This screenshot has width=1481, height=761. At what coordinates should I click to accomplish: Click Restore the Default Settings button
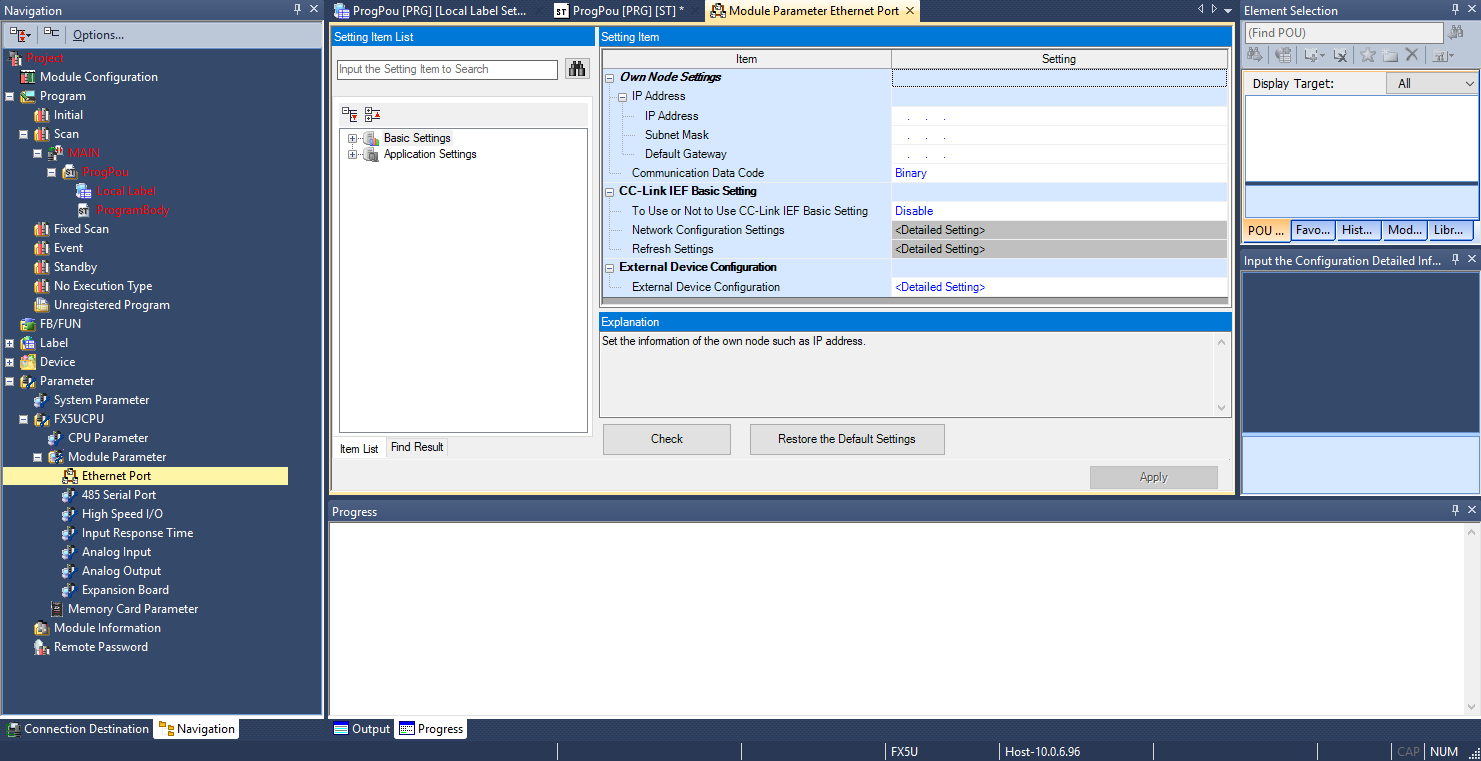(x=846, y=439)
